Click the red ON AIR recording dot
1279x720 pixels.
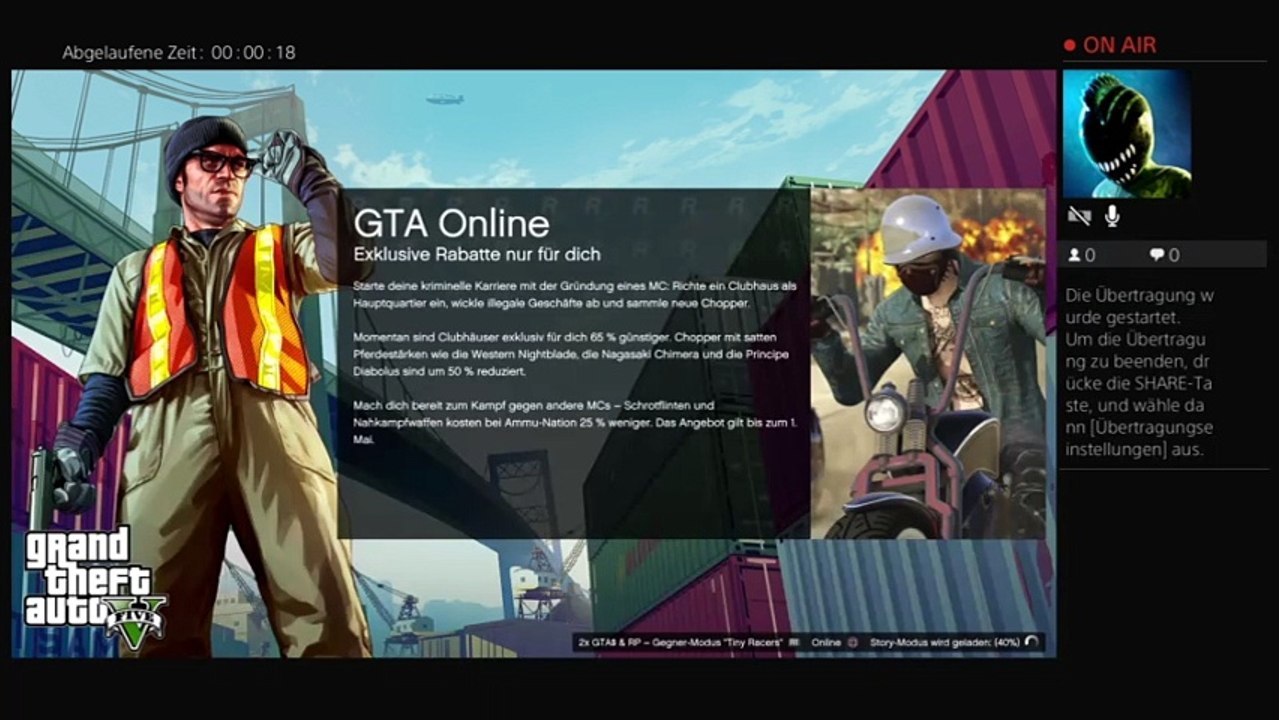tap(1069, 46)
